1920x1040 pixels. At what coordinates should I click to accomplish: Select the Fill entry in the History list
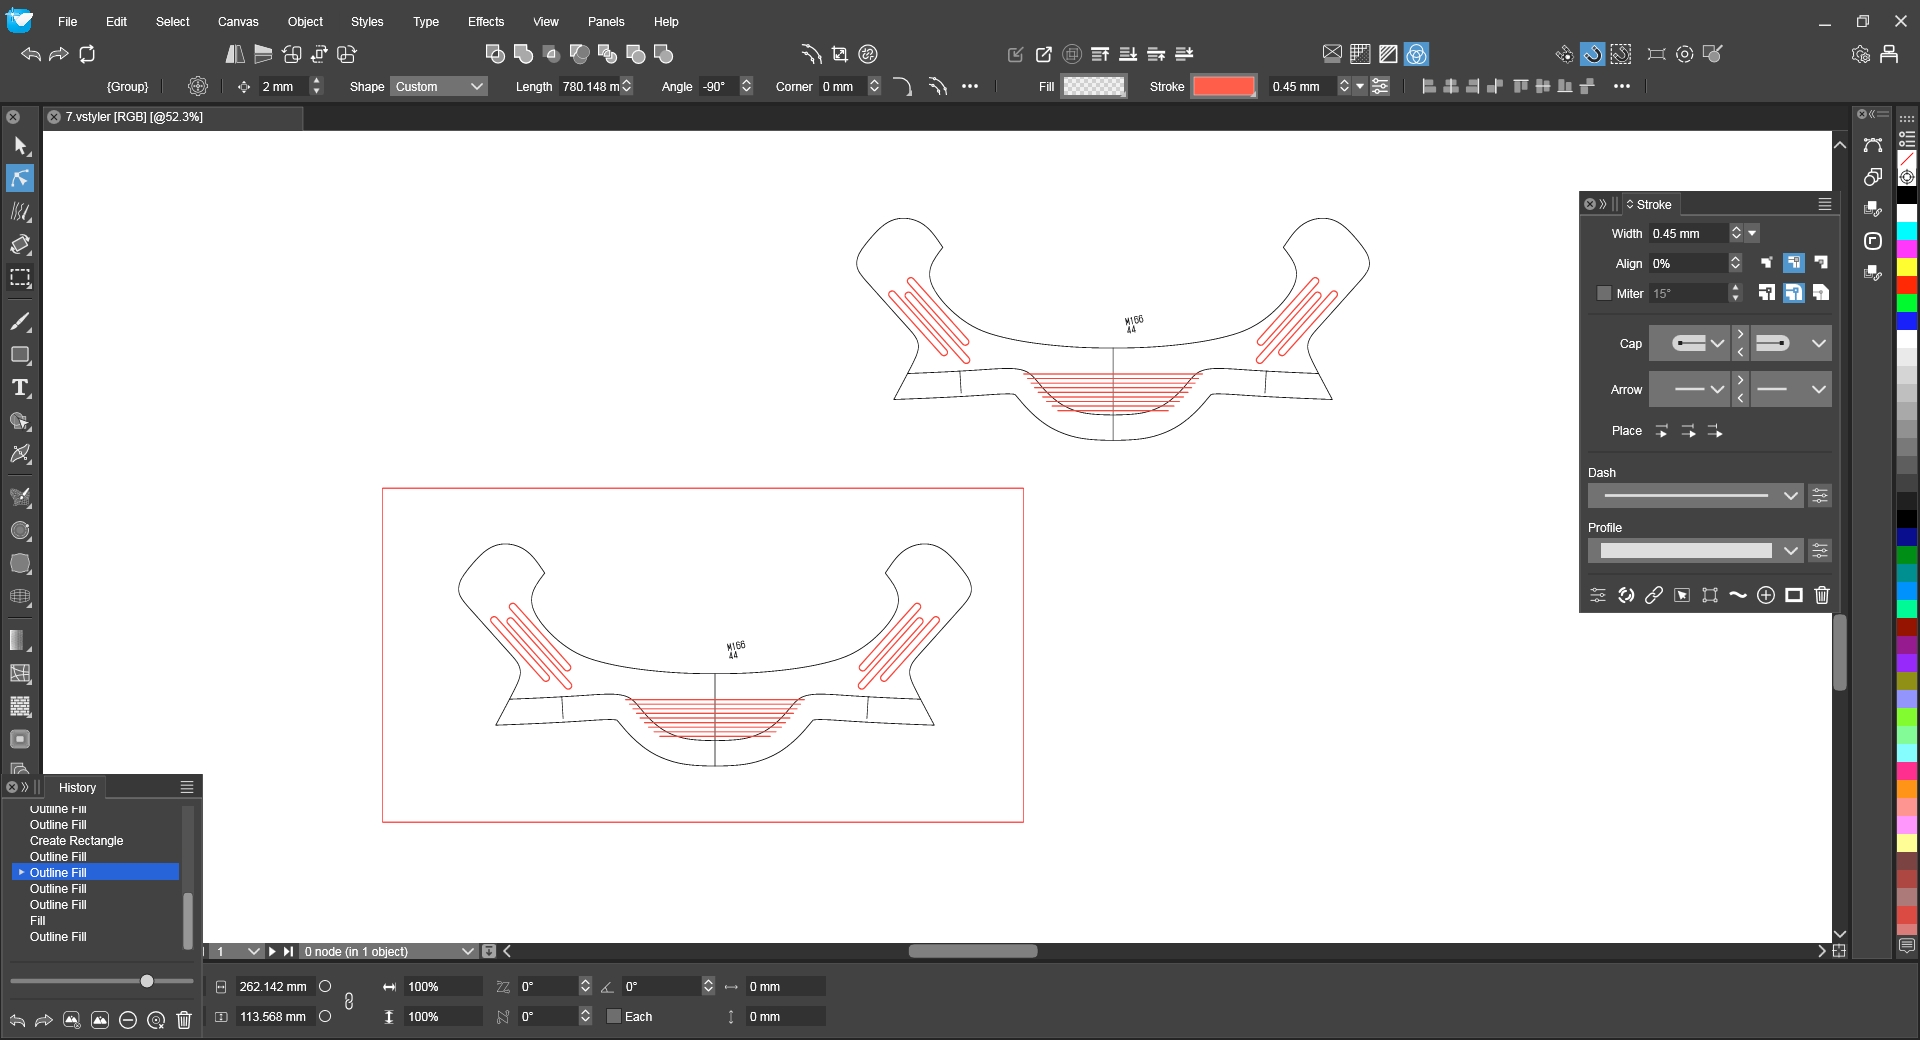(38, 921)
